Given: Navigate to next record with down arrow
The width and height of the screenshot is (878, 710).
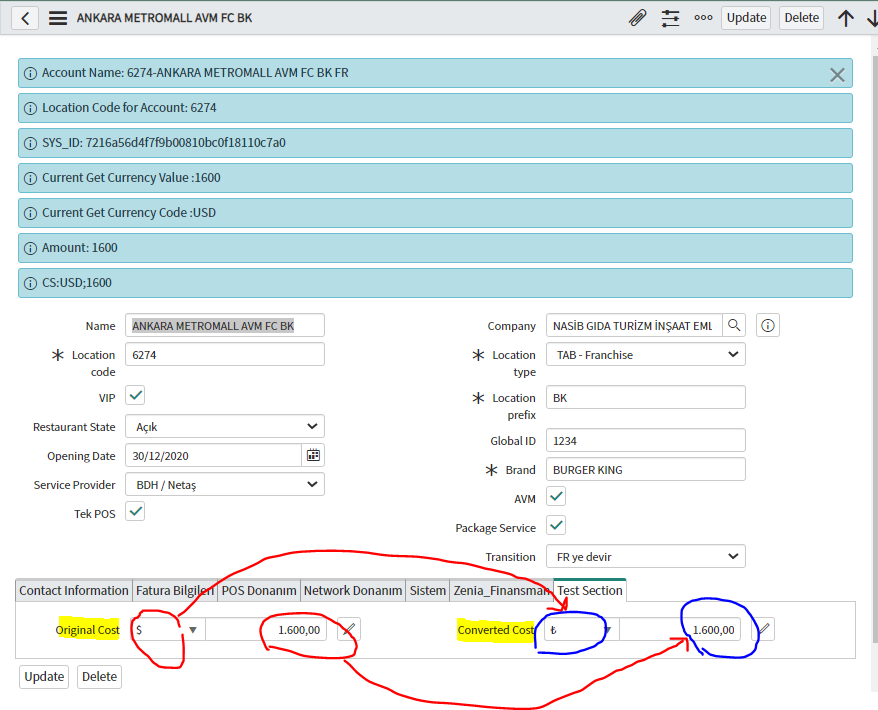Looking at the screenshot, I should coord(870,17).
